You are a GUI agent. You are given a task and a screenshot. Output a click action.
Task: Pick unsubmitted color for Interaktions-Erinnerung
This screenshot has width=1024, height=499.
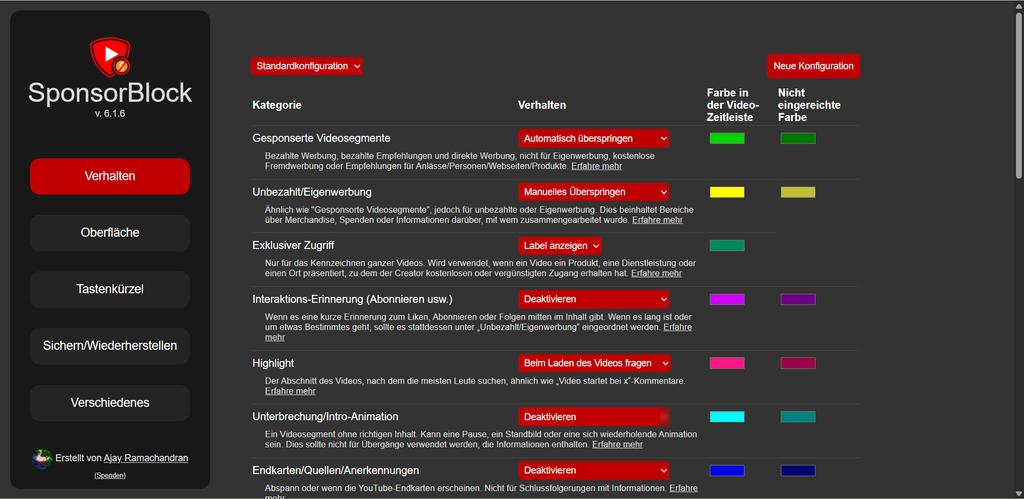(798, 299)
